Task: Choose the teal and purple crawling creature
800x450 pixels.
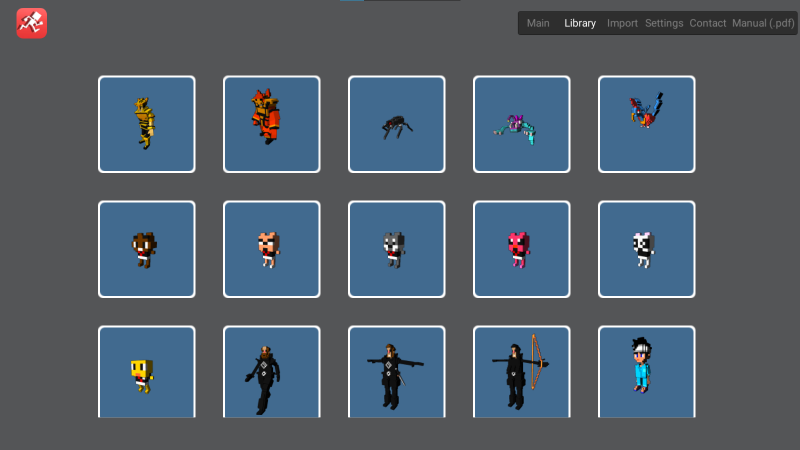Action: [x=521, y=124]
